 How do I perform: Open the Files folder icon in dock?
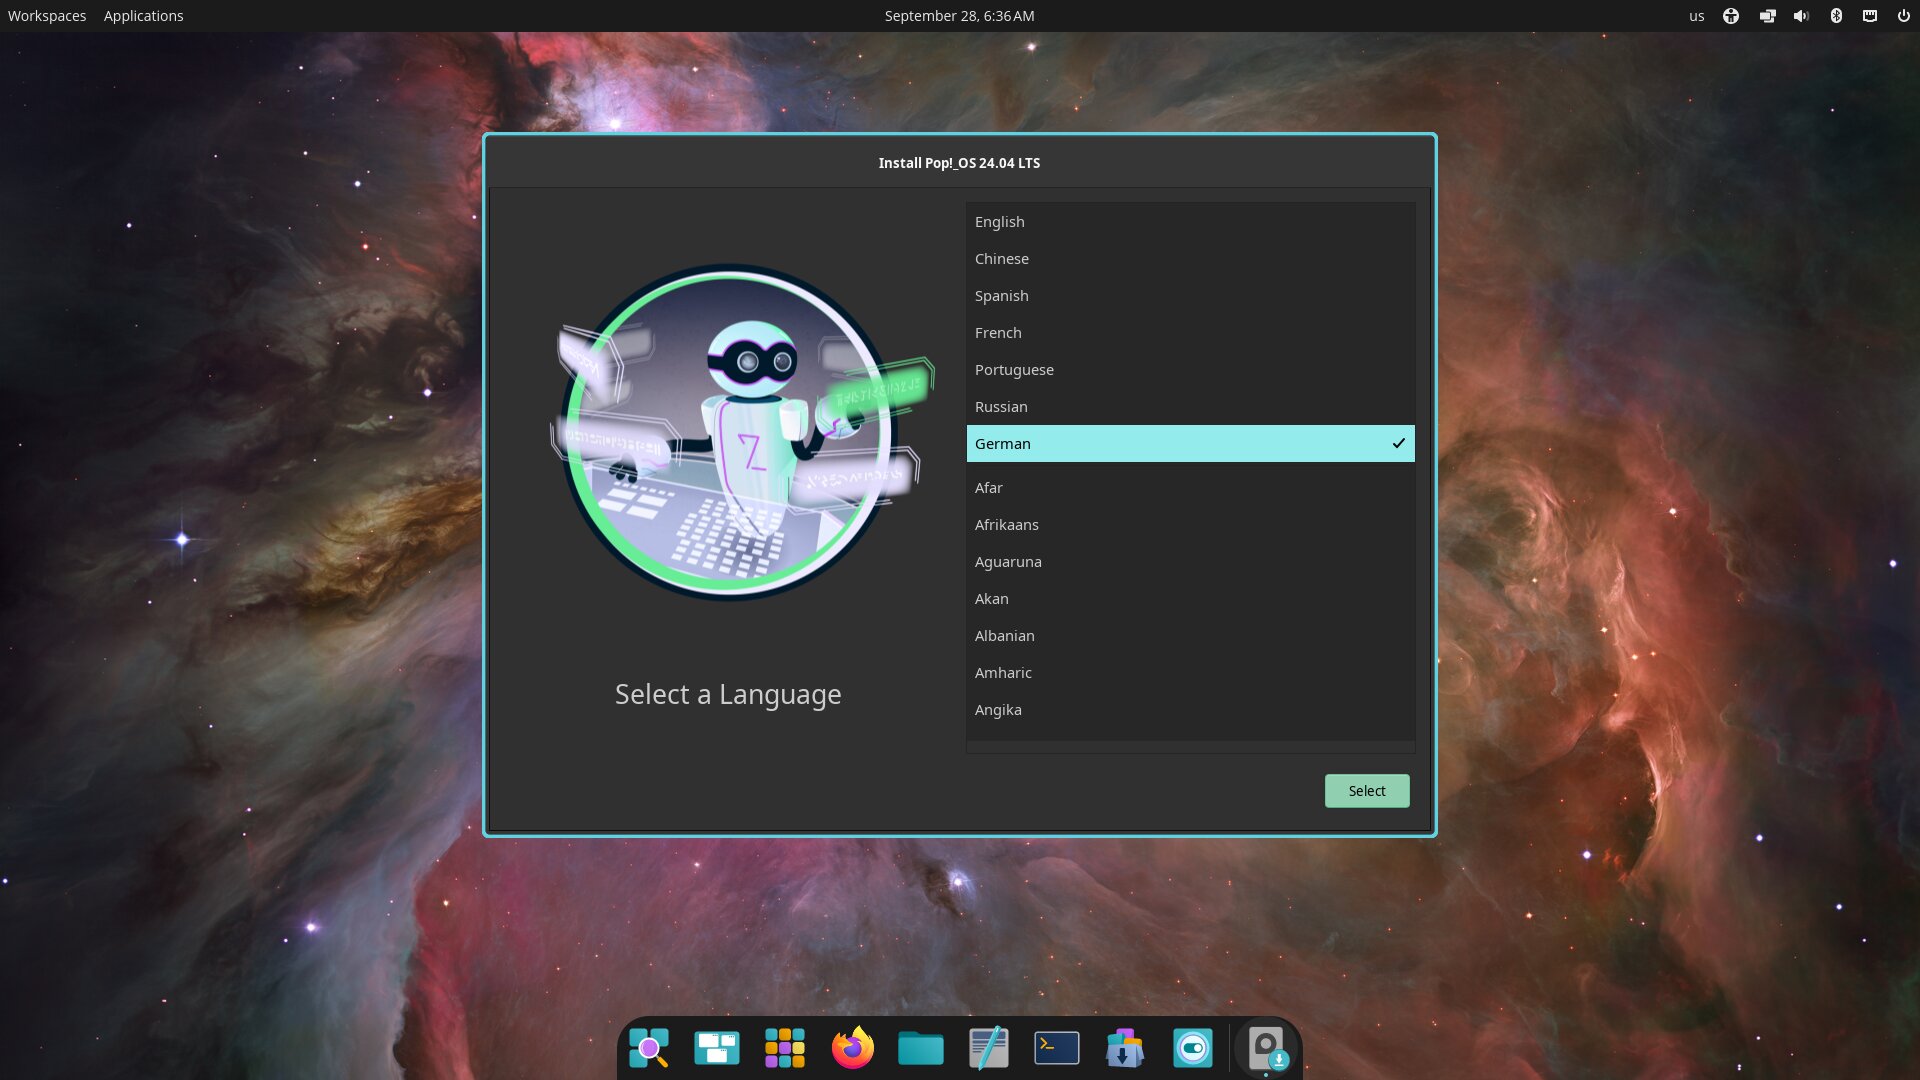tap(921, 1048)
